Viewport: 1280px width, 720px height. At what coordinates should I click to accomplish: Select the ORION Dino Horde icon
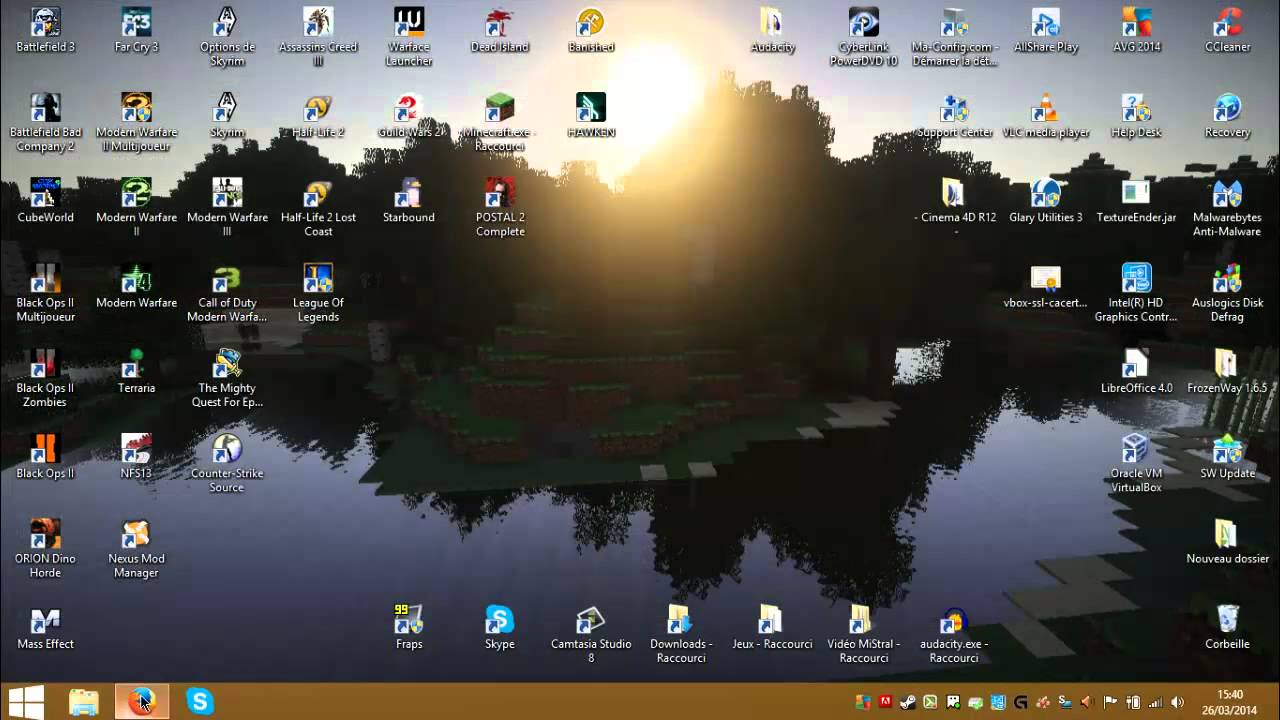click(x=45, y=533)
